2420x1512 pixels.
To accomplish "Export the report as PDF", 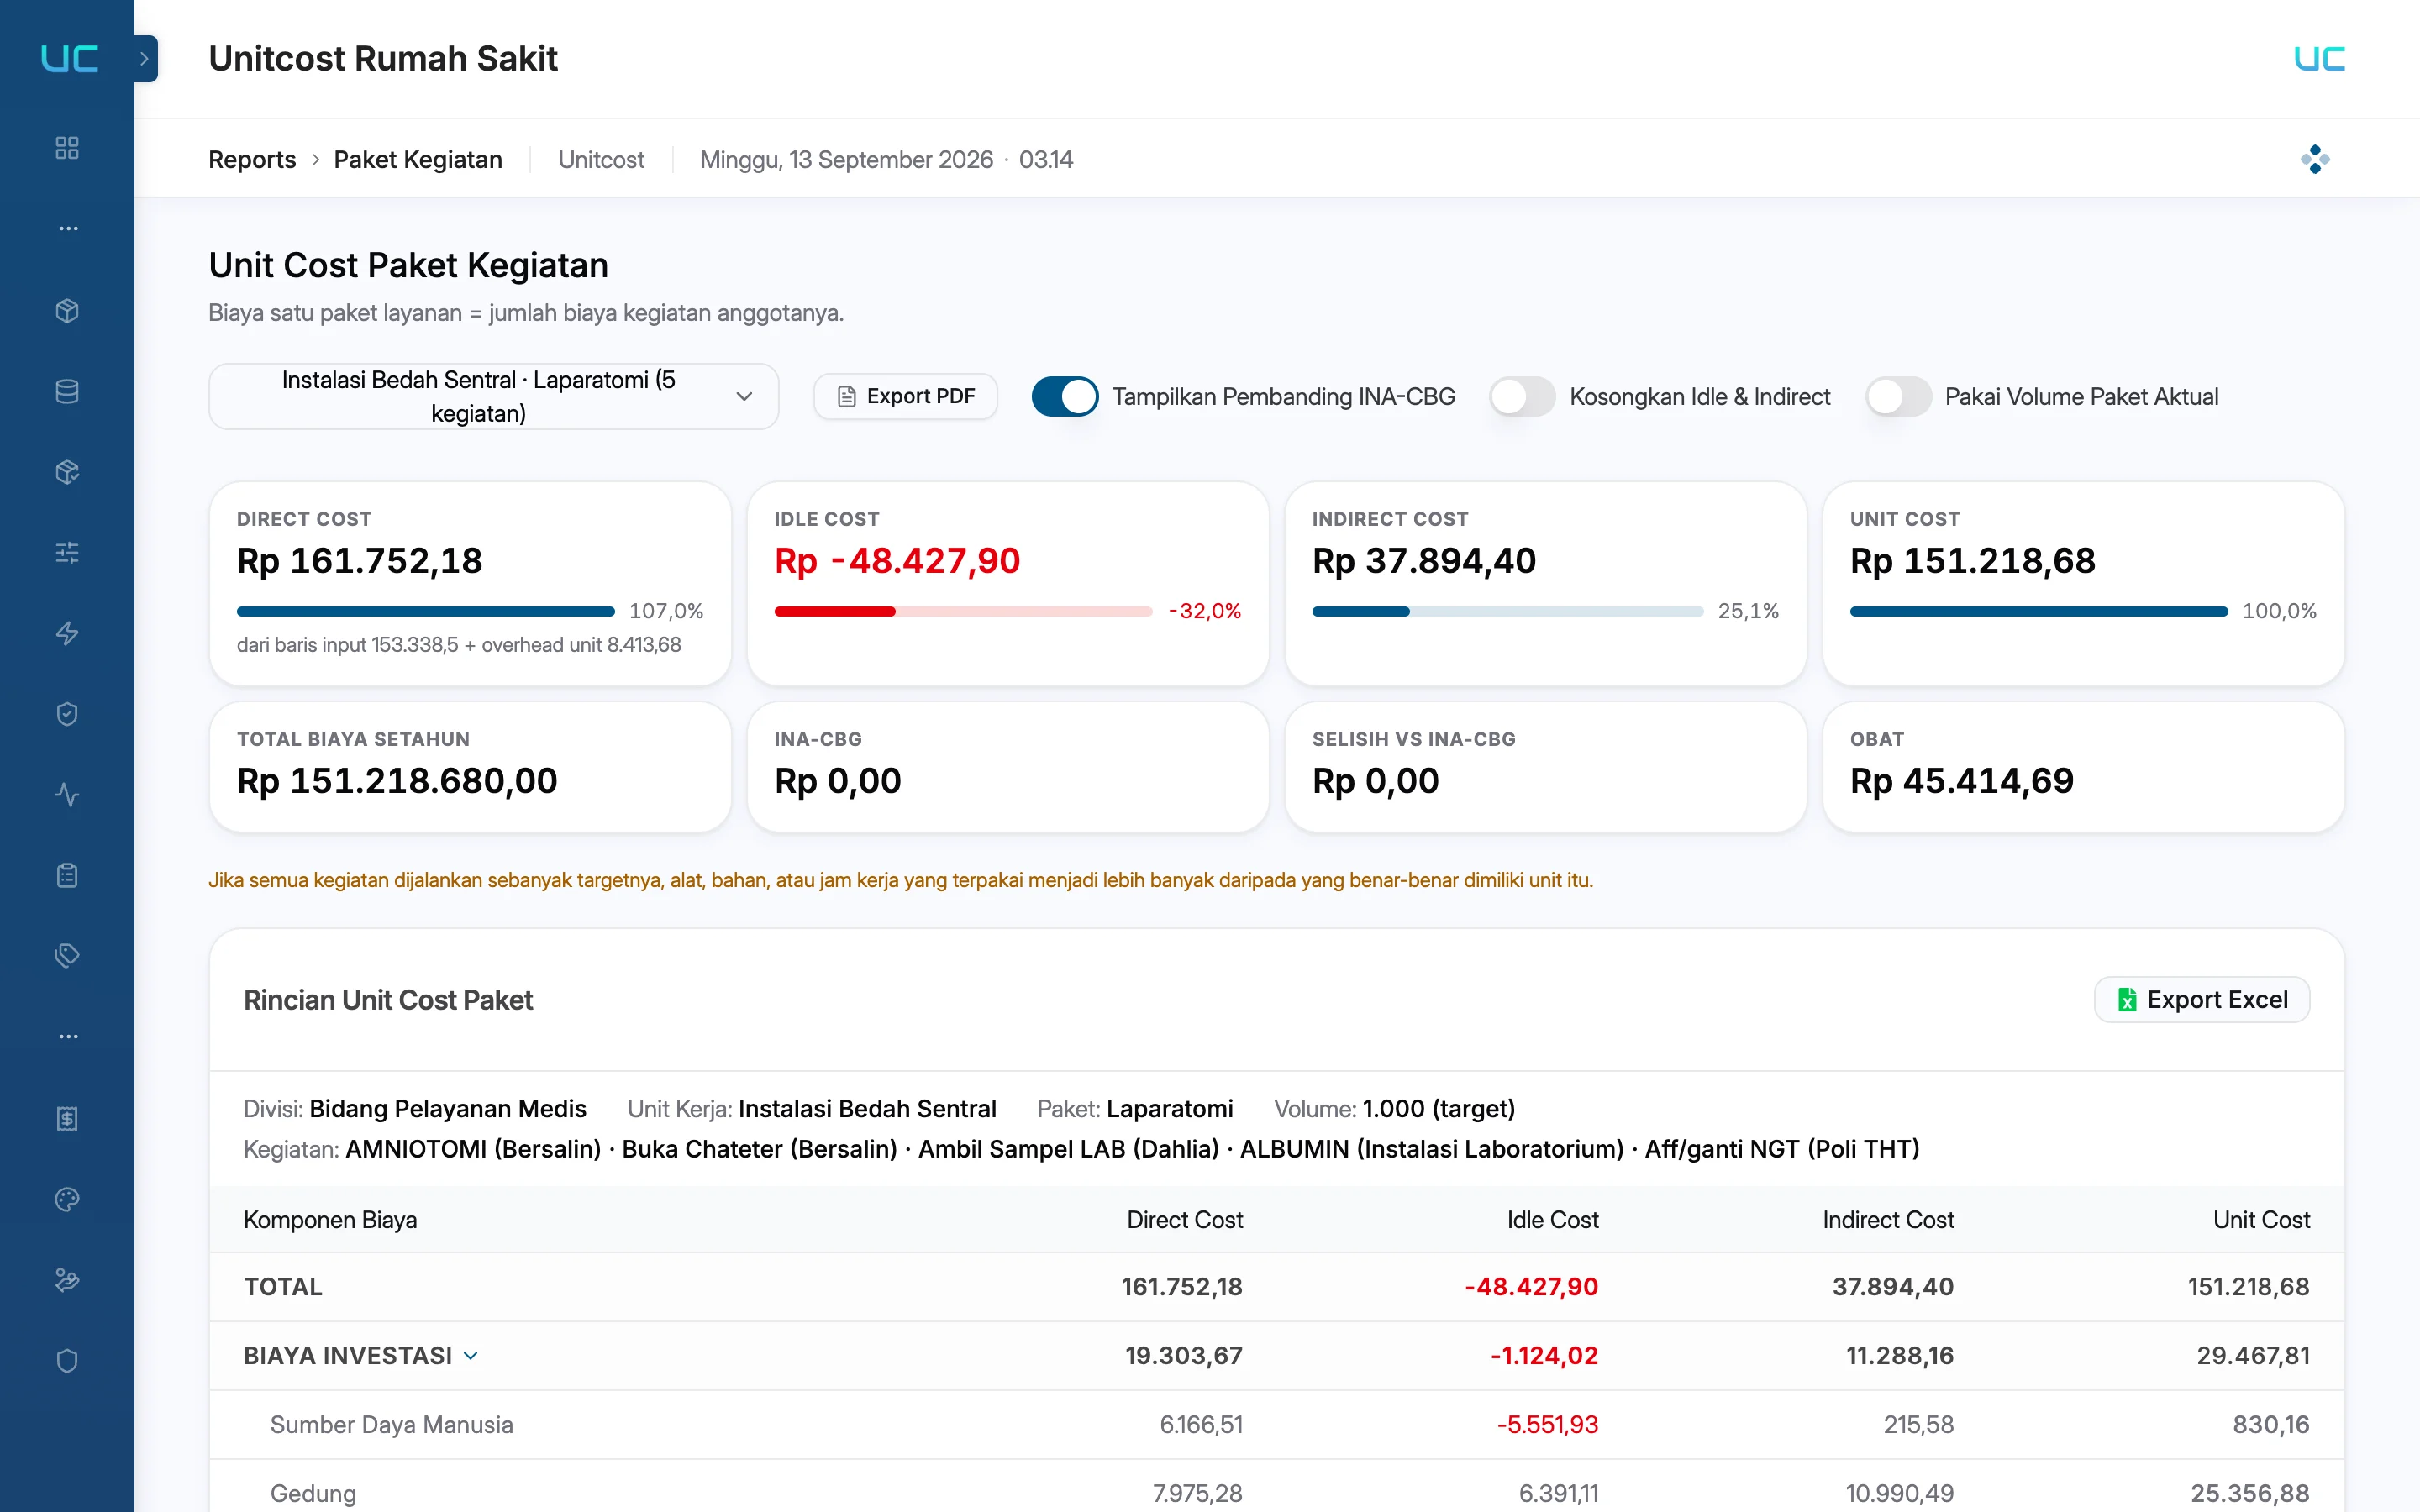I will [x=905, y=397].
